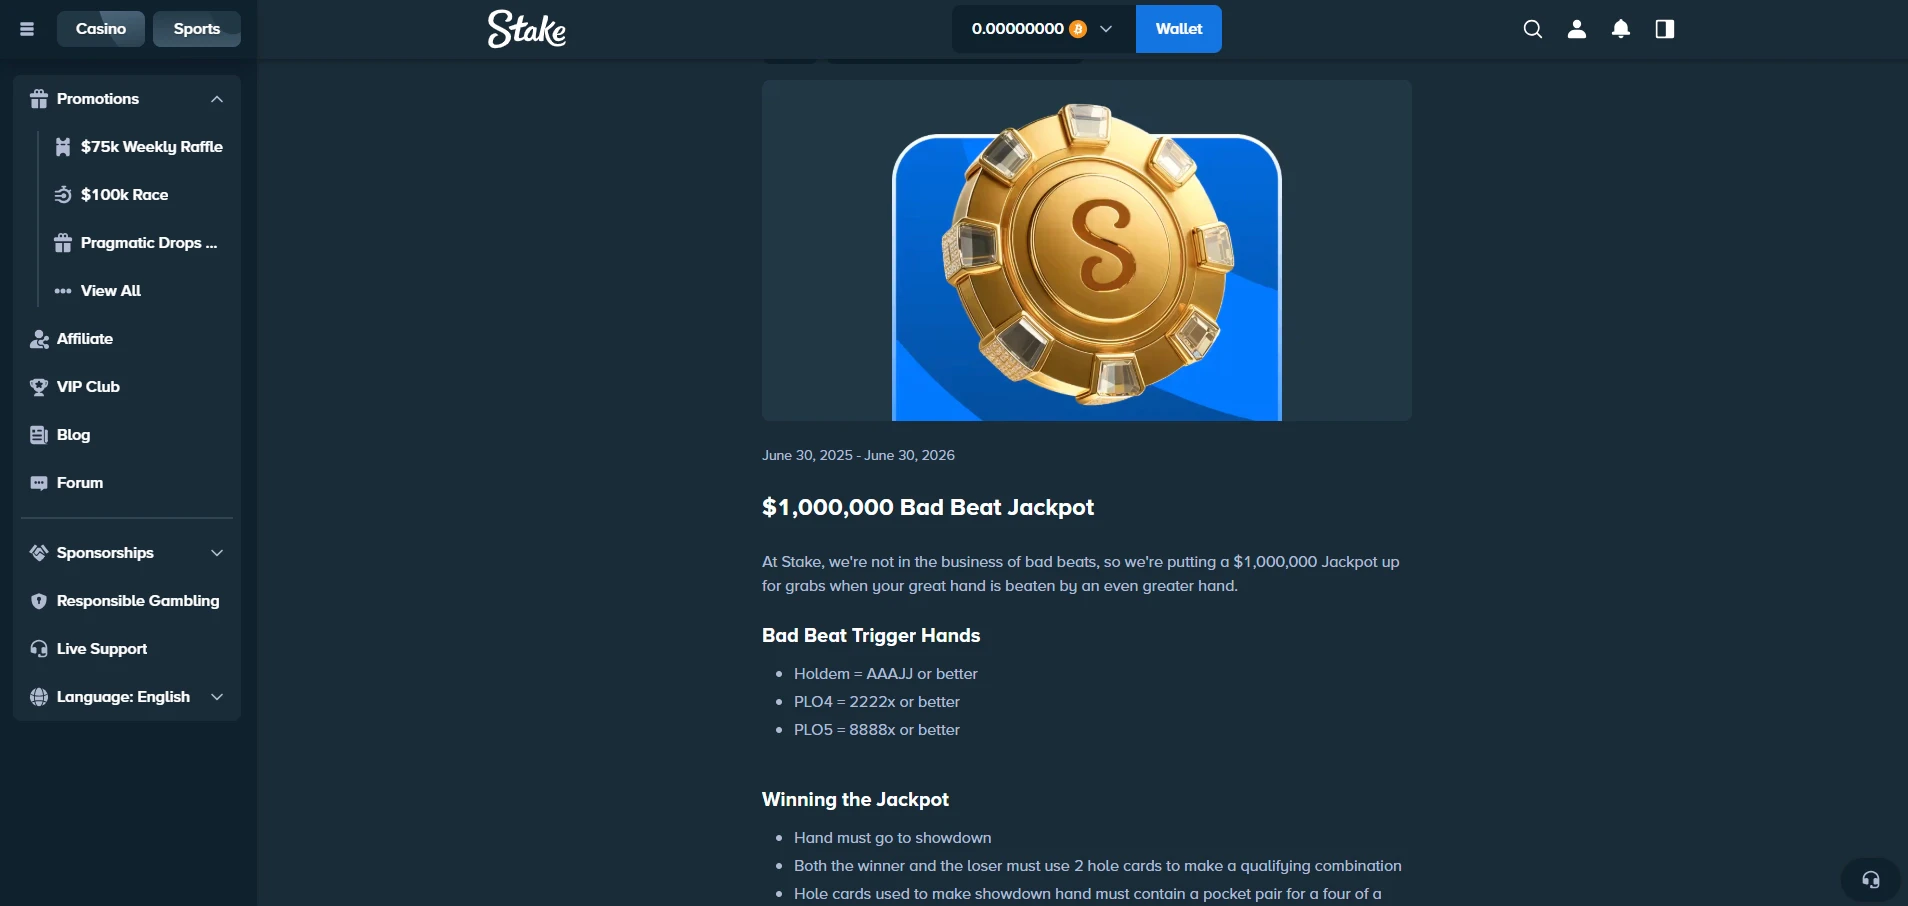The height and width of the screenshot is (906, 1908).
Task: Switch to the Casino tab
Action: tap(101, 29)
